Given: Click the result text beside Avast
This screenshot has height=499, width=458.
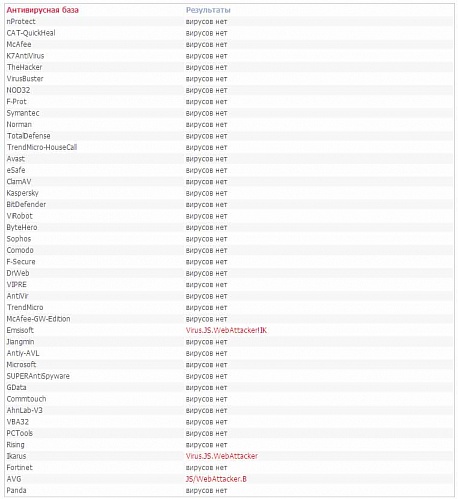Looking at the screenshot, I should click(x=206, y=159).
